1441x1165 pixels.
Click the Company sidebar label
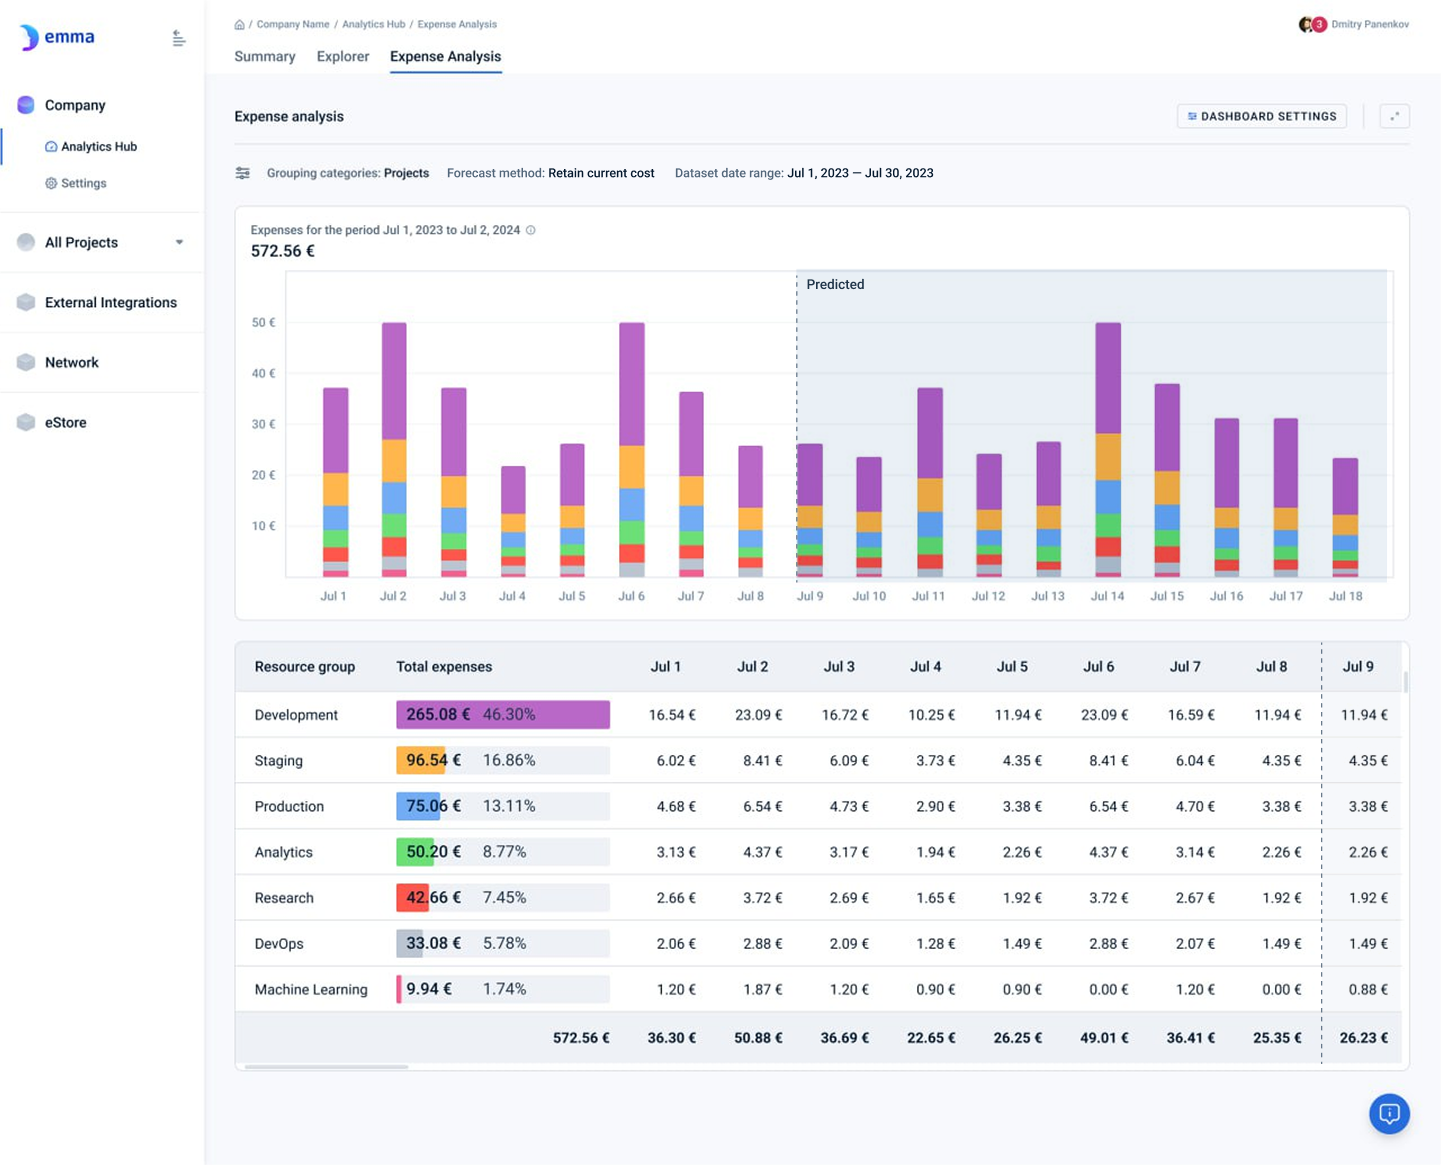coord(75,105)
